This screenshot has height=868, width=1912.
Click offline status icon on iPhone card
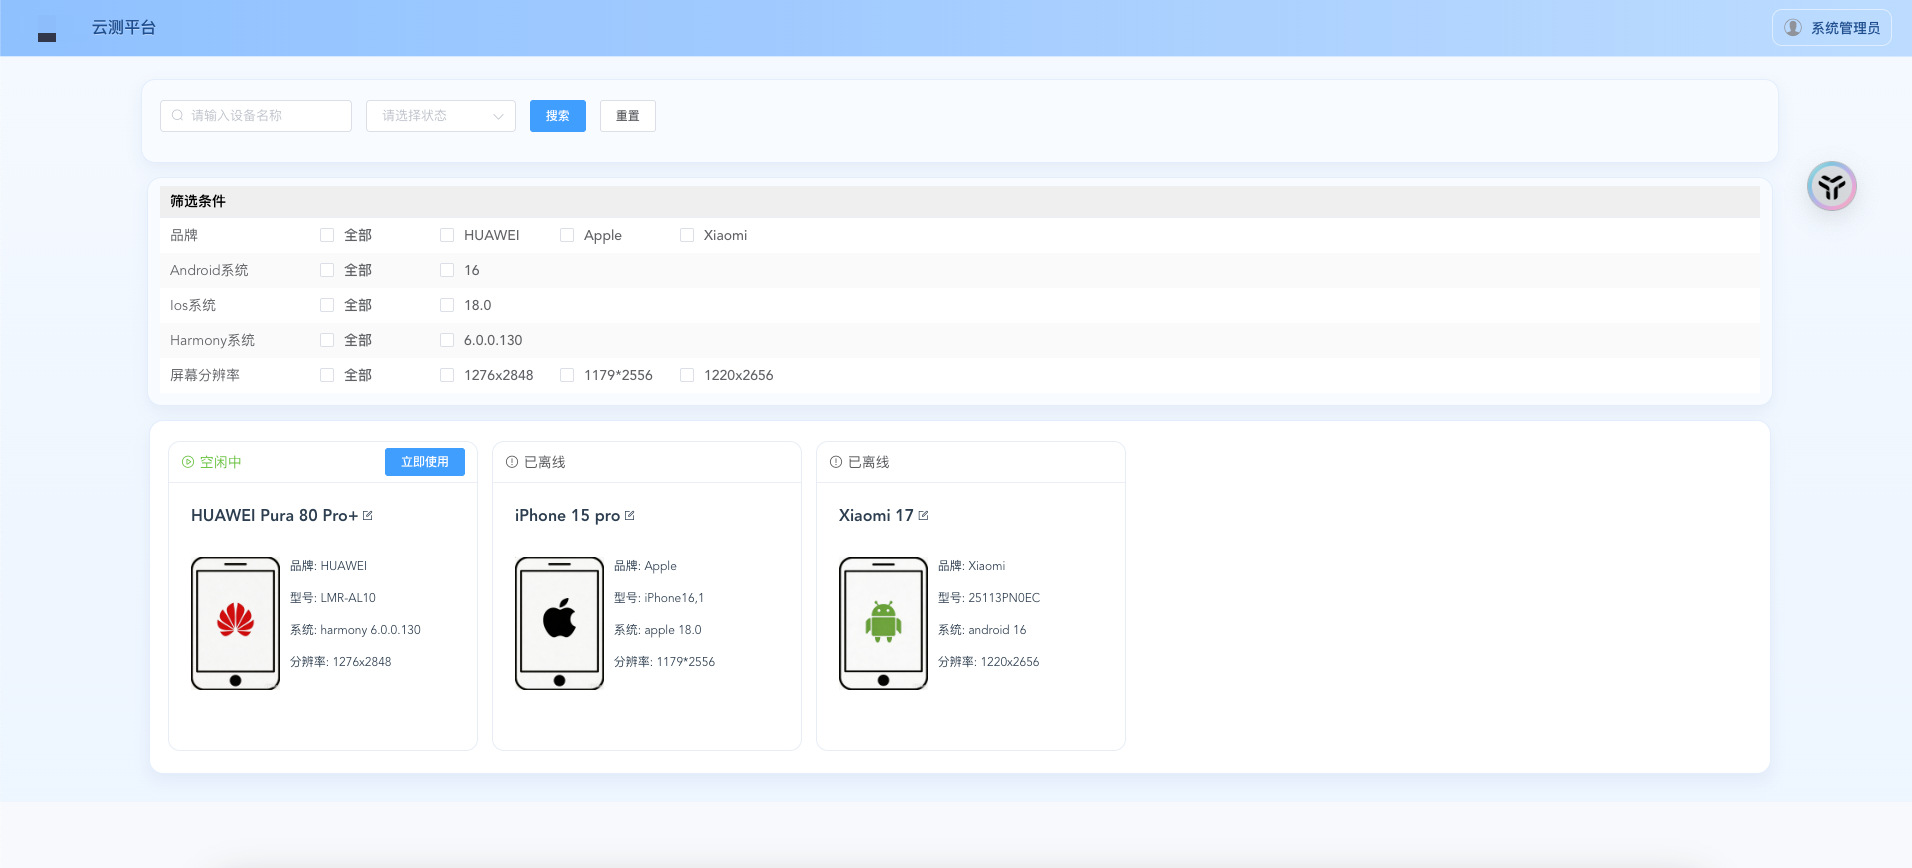point(512,462)
